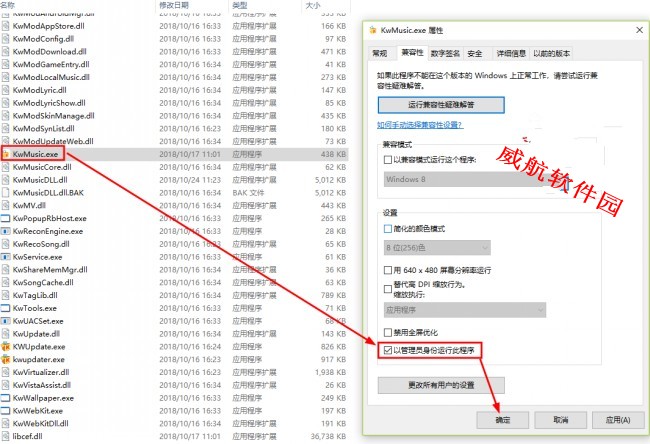Click the KwMV.dll file icon
This screenshot has width=650, height=444.
5,206
